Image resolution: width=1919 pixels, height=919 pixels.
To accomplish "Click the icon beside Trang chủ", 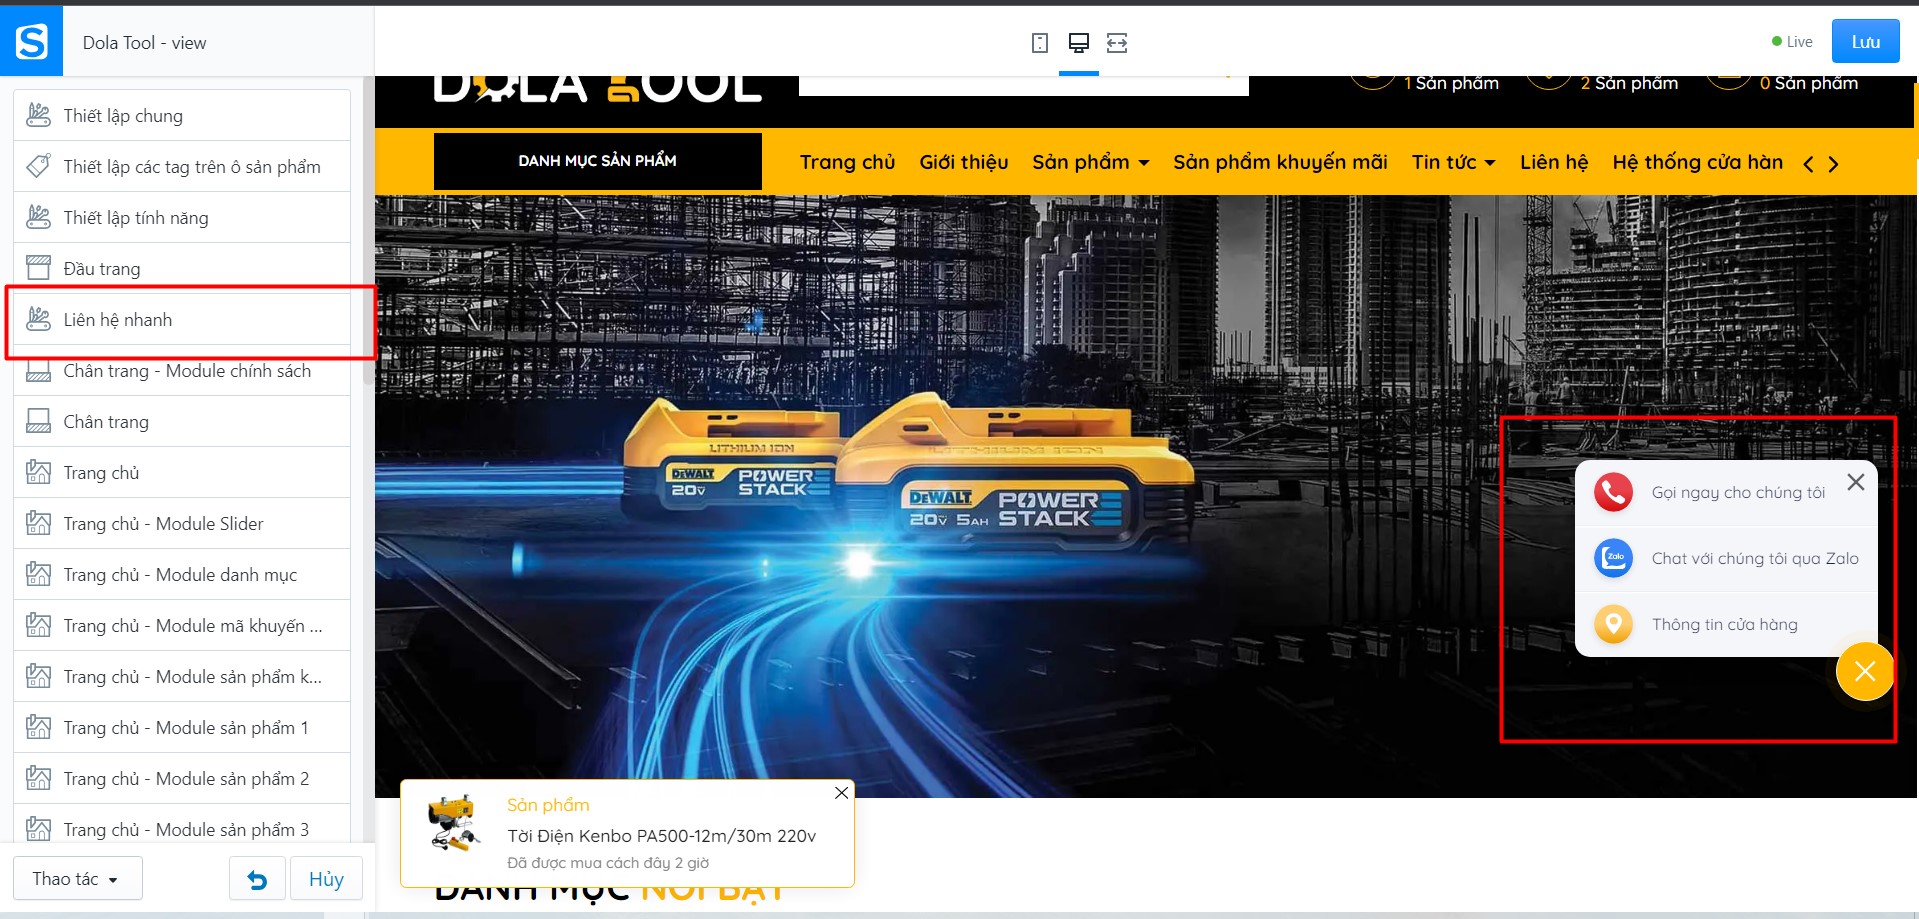I will [38, 472].
